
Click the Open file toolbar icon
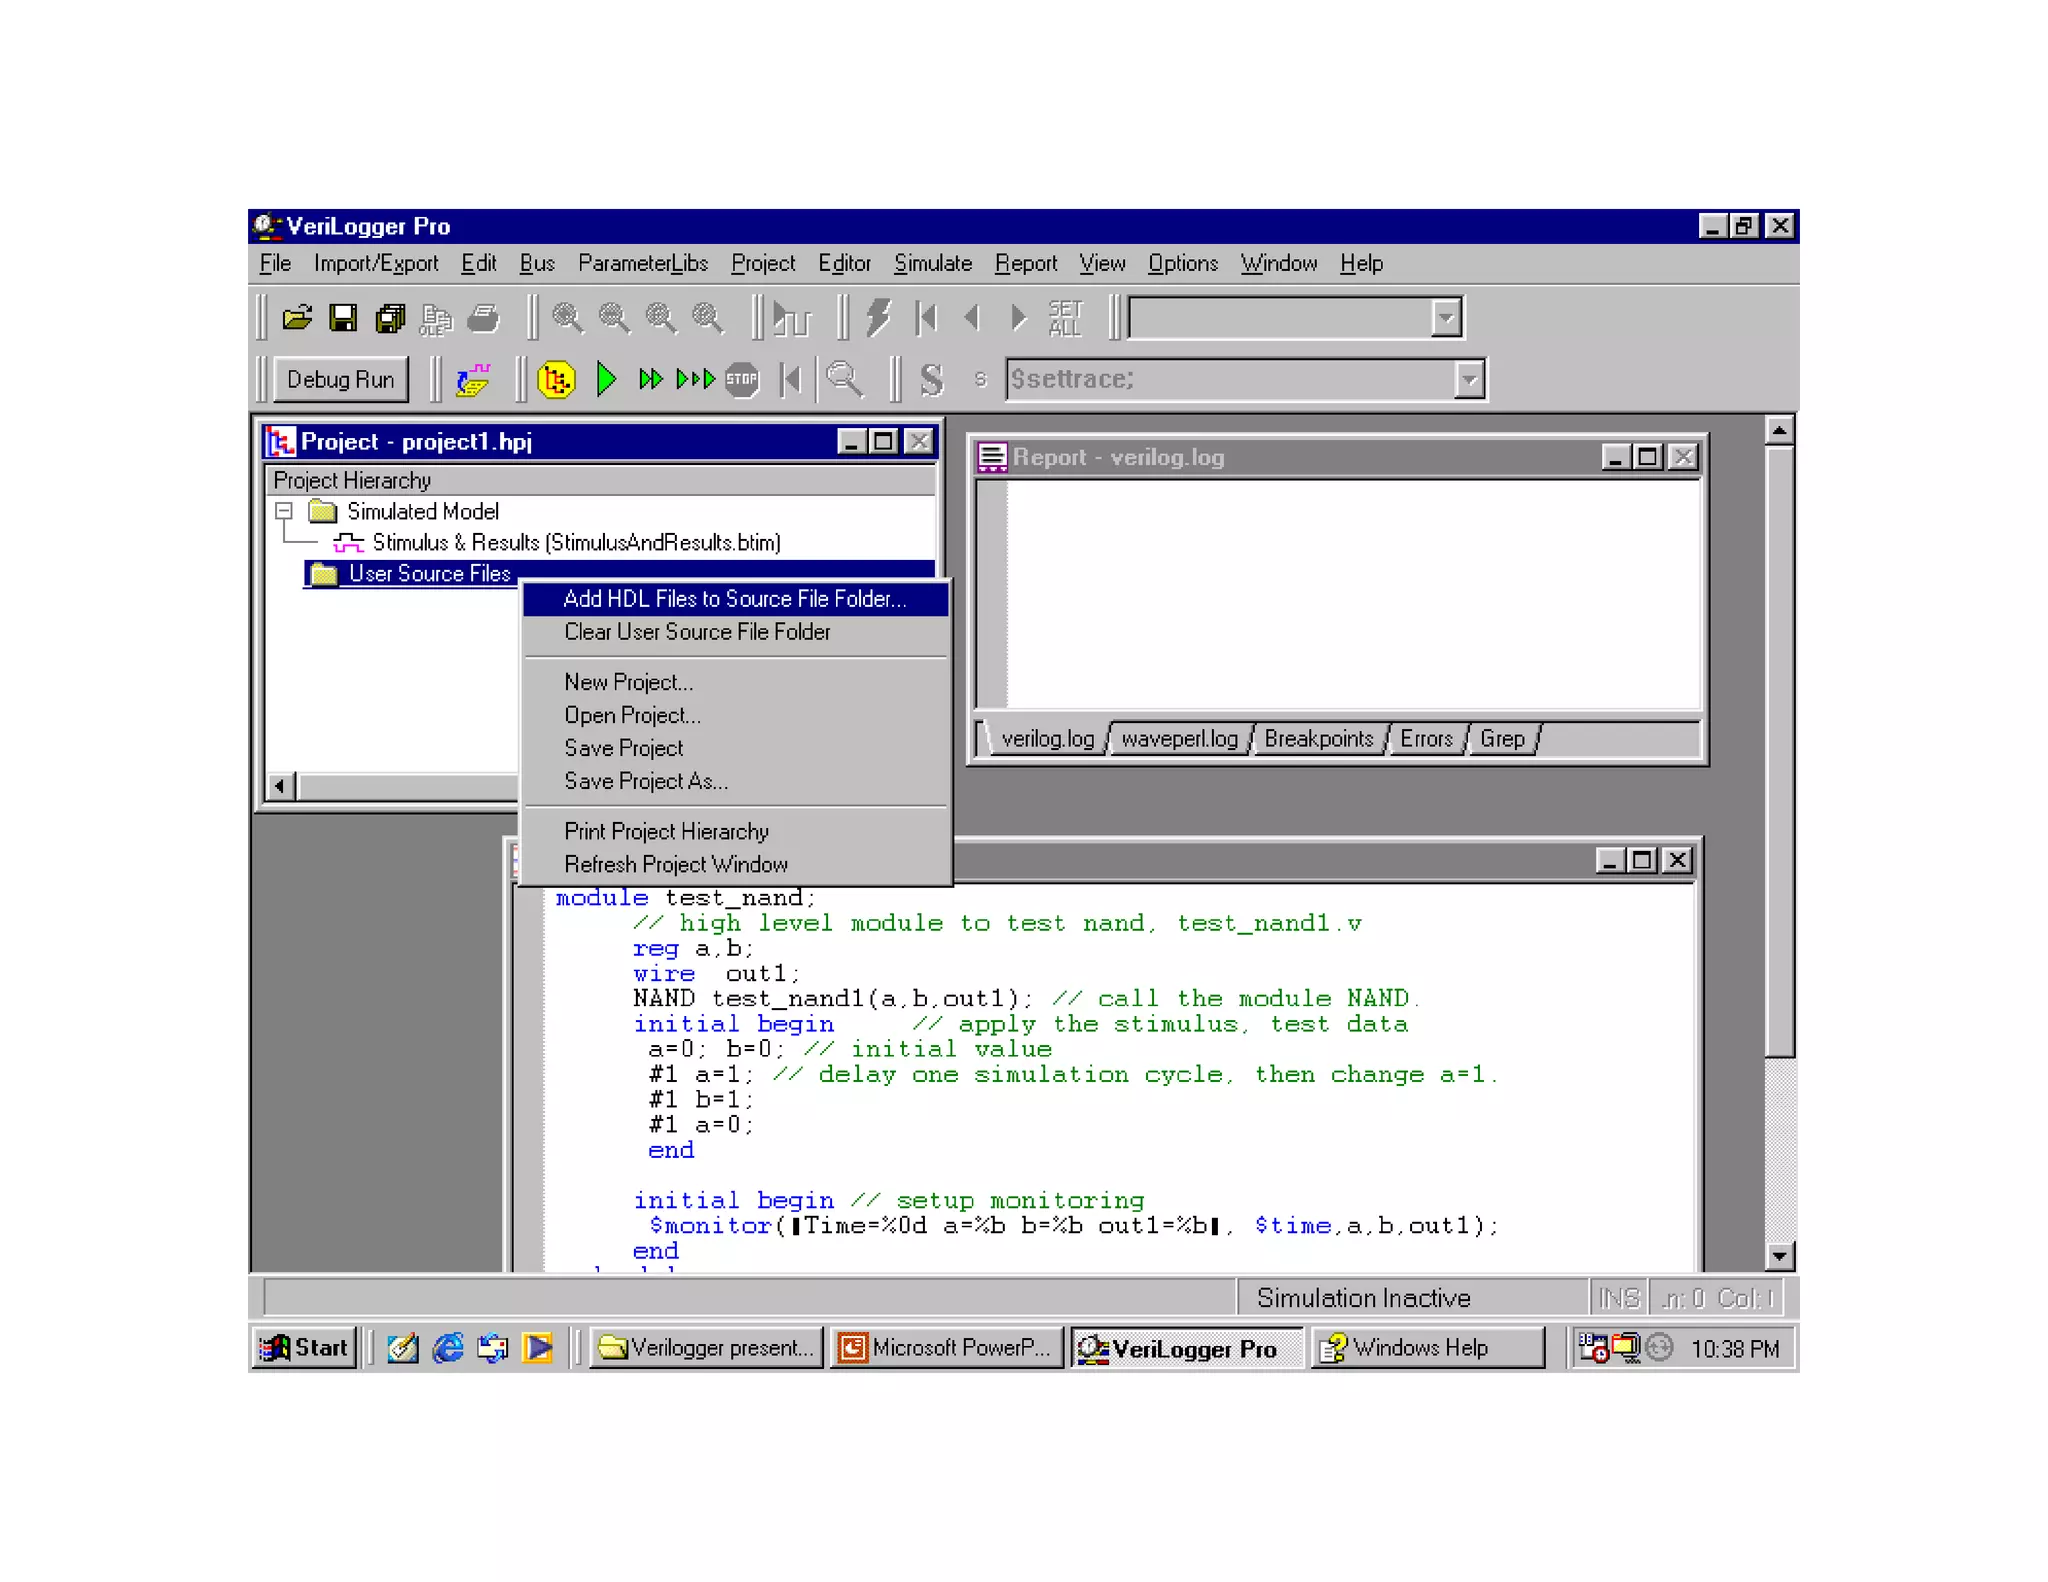point(297,318)
